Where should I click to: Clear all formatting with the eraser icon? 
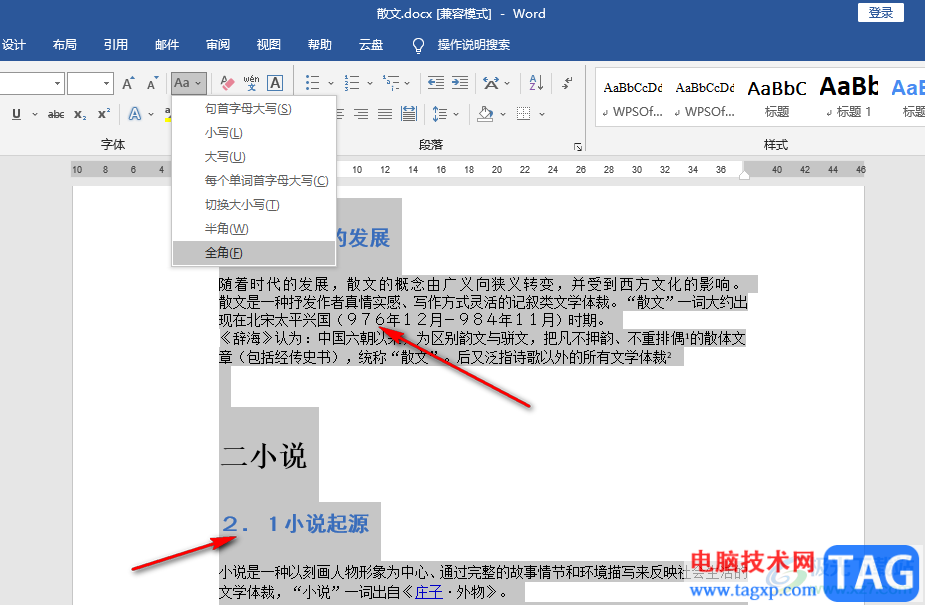(x=227, y=84)
